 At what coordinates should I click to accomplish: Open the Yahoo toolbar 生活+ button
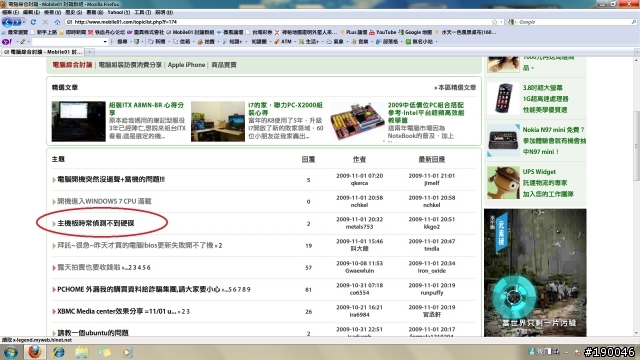[x=309, y=42]
